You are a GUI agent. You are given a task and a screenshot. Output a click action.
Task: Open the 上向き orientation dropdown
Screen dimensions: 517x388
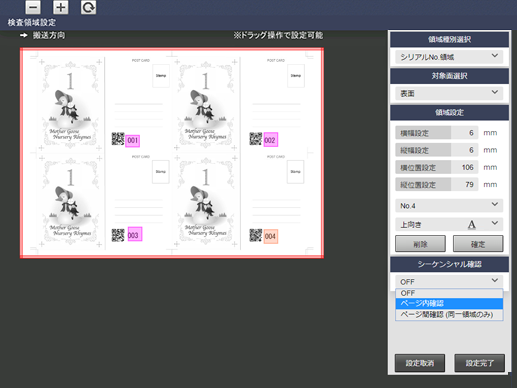[x=449, y=224]
